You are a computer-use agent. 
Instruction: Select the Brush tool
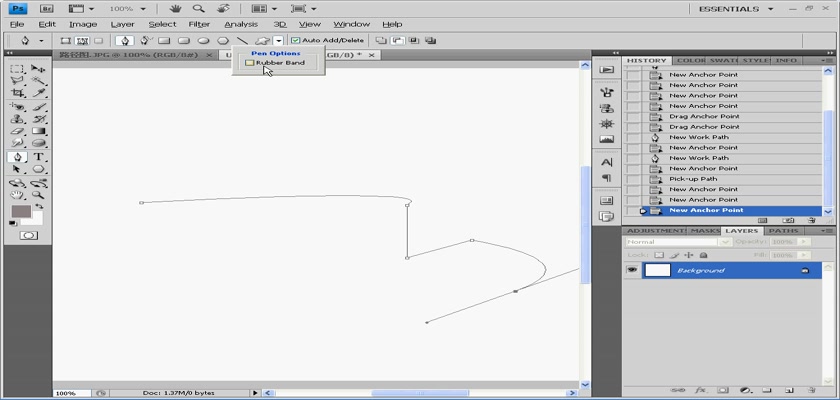pos(38,107)
